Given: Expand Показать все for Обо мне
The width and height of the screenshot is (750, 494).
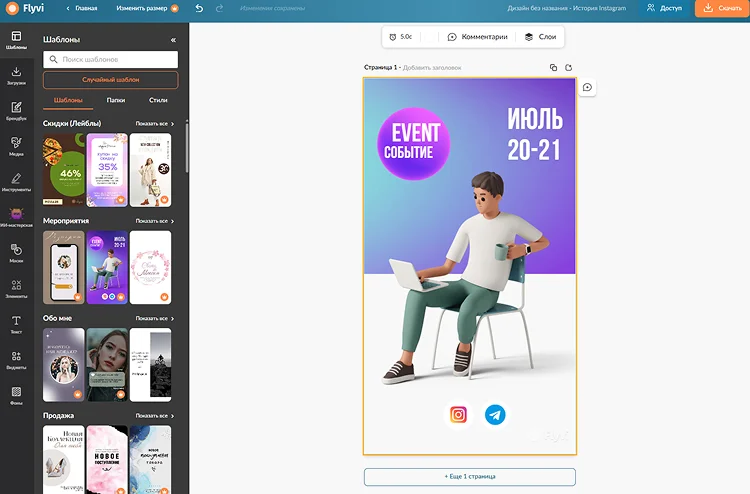Looking at the screenshot, I should point(154,318).
